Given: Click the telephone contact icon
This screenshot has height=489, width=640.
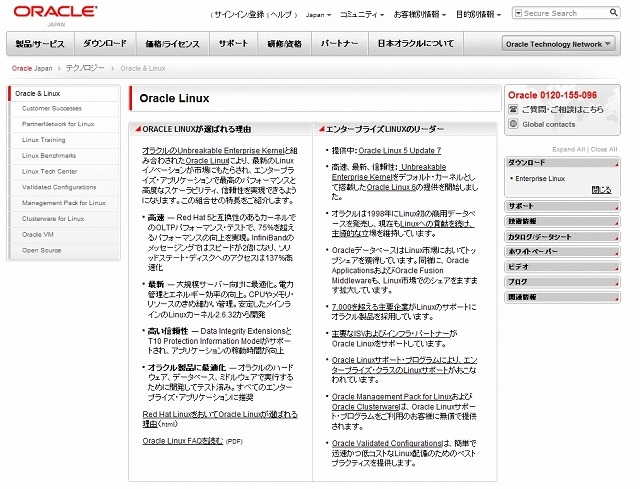Looking at the screenshot, I should [513, 109].
